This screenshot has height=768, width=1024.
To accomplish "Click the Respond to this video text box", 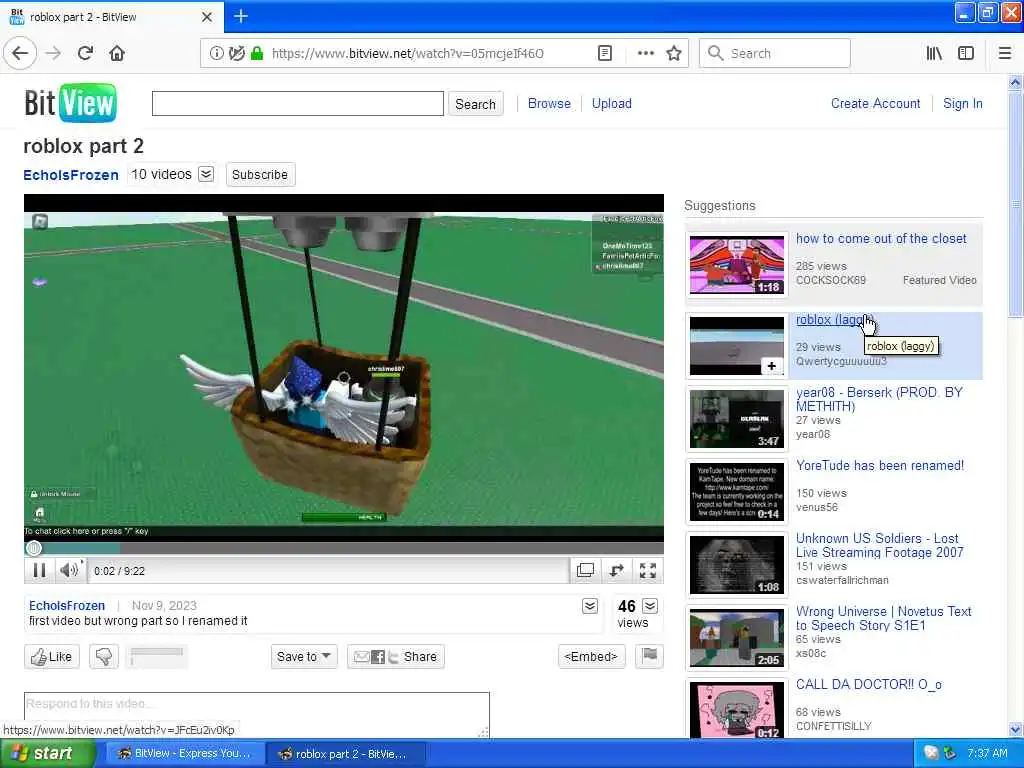I will [257, 714].
